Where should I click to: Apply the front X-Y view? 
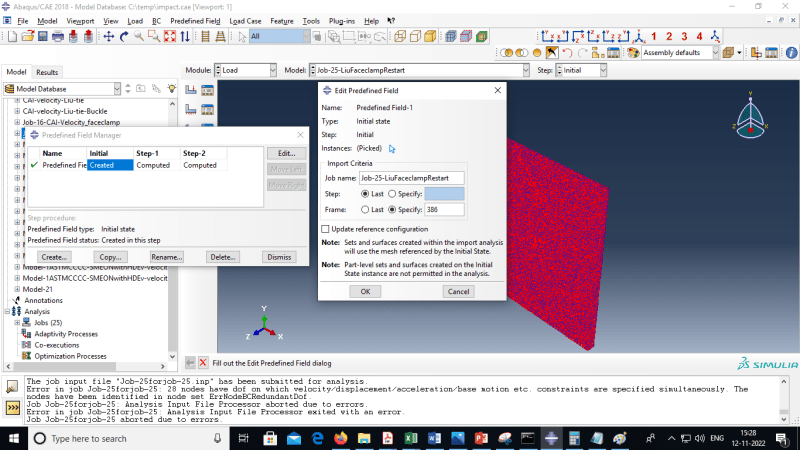[x=547, y=36]
